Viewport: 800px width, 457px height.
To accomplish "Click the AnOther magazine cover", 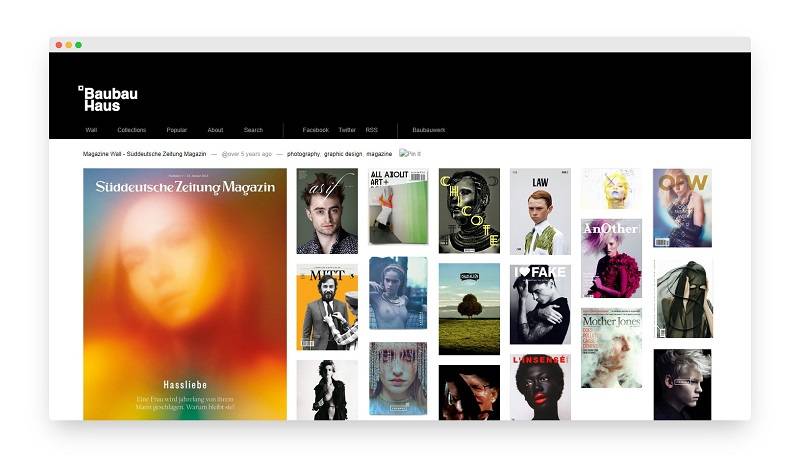I will [x=611, y=258].
